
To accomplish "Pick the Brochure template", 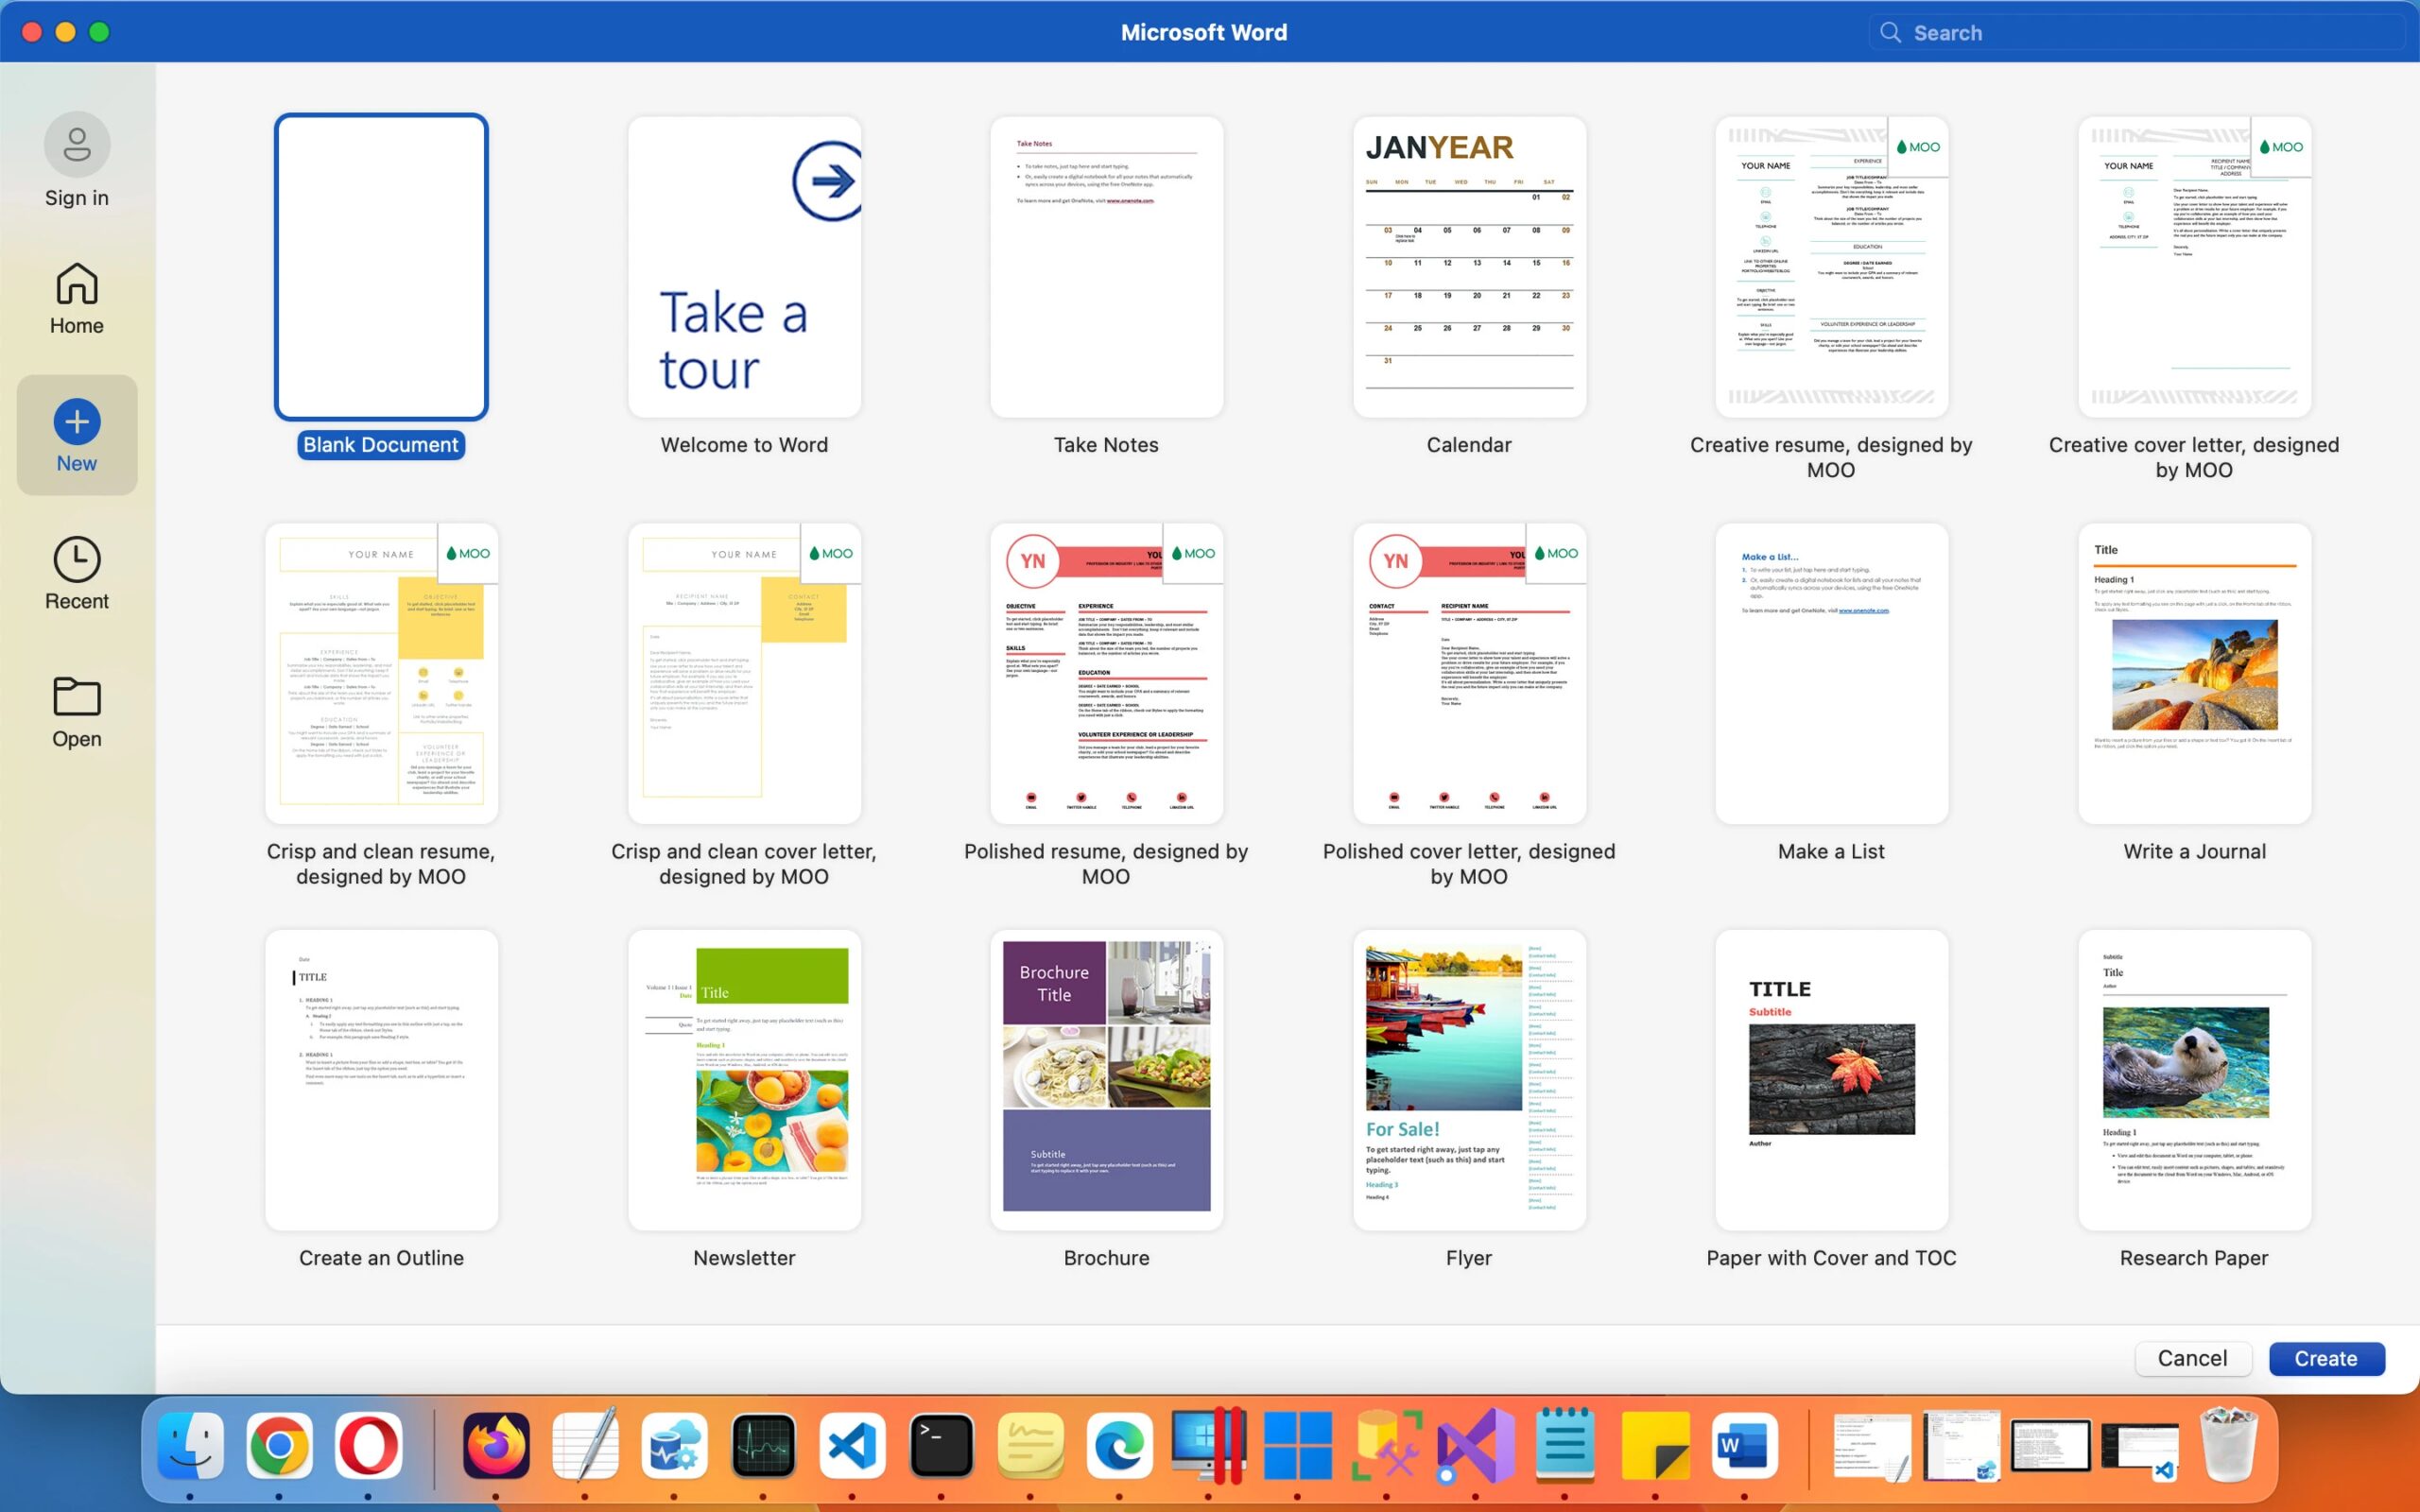I will point(1106,1080).
